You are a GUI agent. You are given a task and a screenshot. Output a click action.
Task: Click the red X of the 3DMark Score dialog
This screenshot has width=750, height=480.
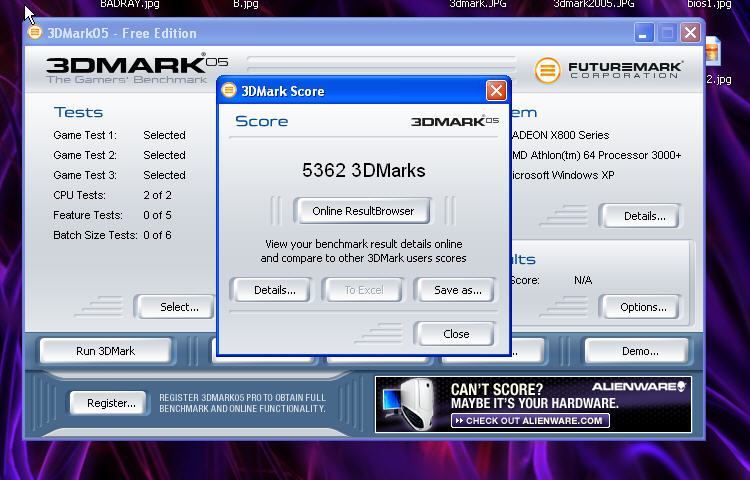496,90
